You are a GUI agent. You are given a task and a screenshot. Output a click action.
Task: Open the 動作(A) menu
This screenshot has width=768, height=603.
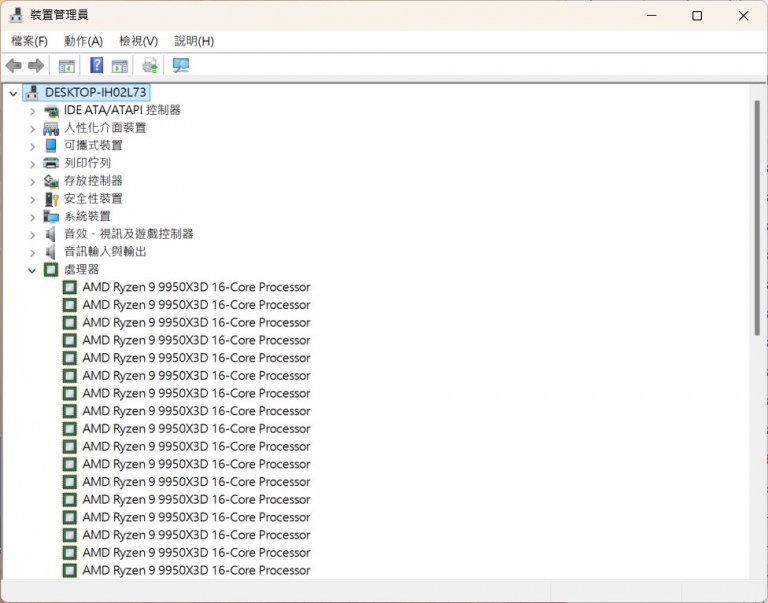[84, 41]
